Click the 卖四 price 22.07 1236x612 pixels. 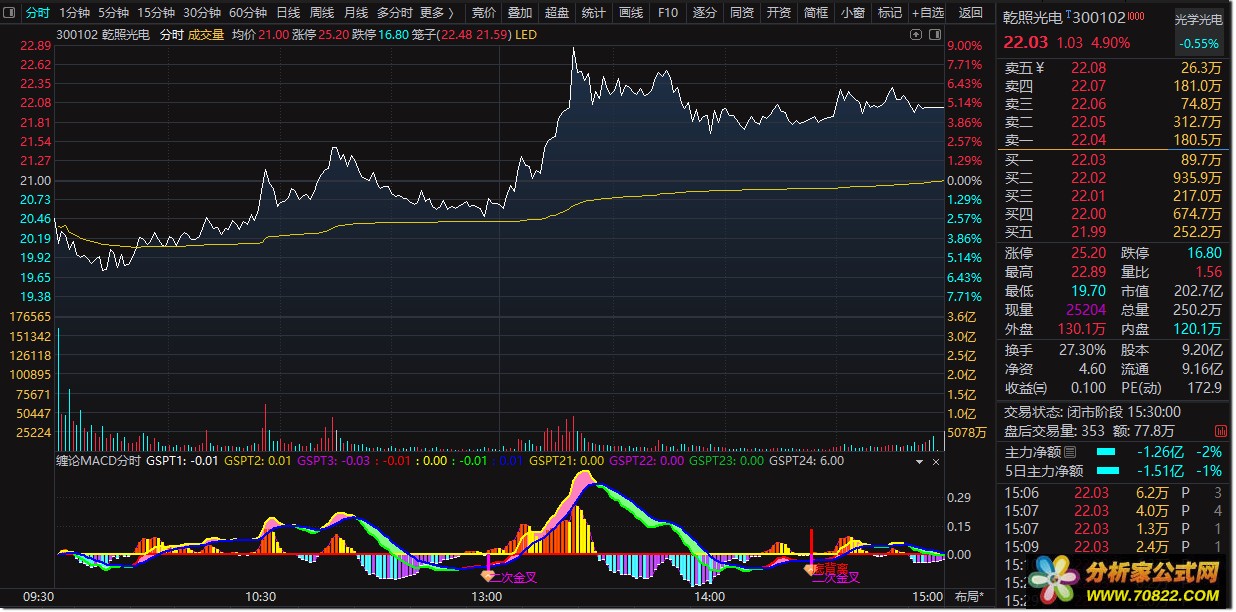1089,86
